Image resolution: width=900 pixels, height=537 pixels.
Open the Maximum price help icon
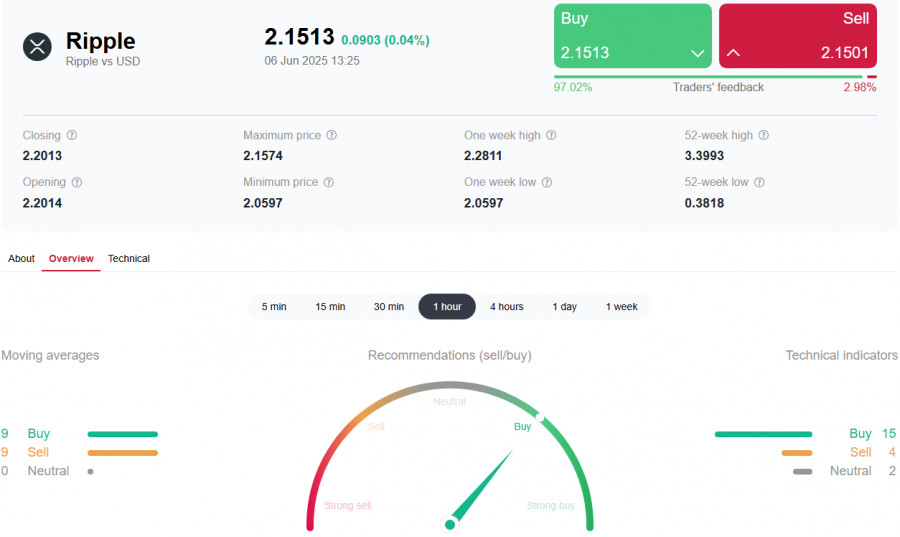click(332, 135)
